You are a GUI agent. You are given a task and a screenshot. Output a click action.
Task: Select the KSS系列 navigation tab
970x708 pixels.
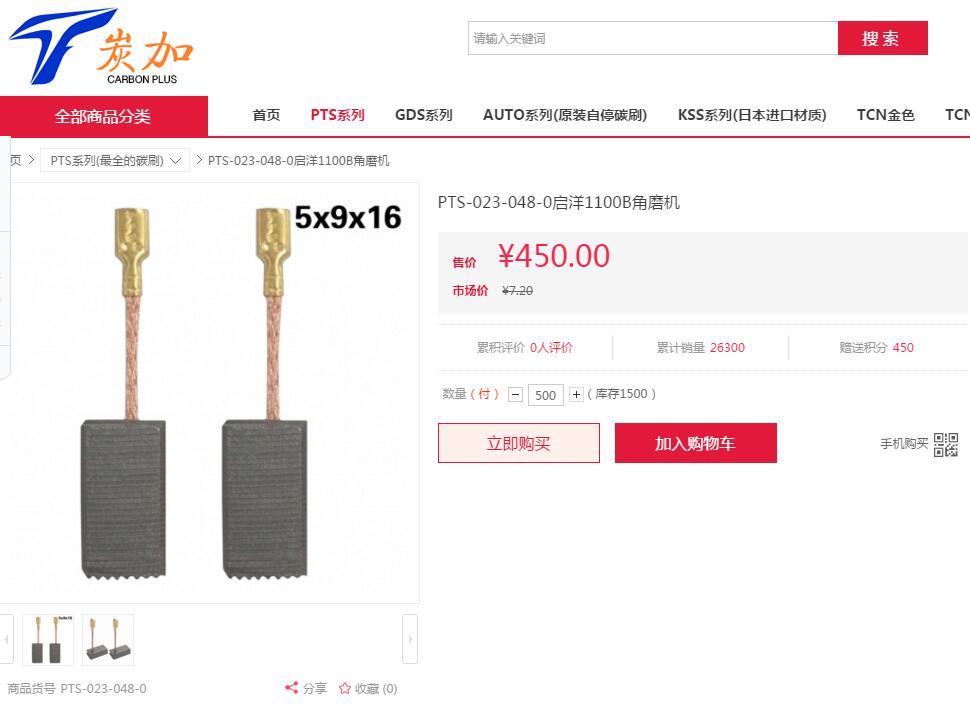click(752, 115)
